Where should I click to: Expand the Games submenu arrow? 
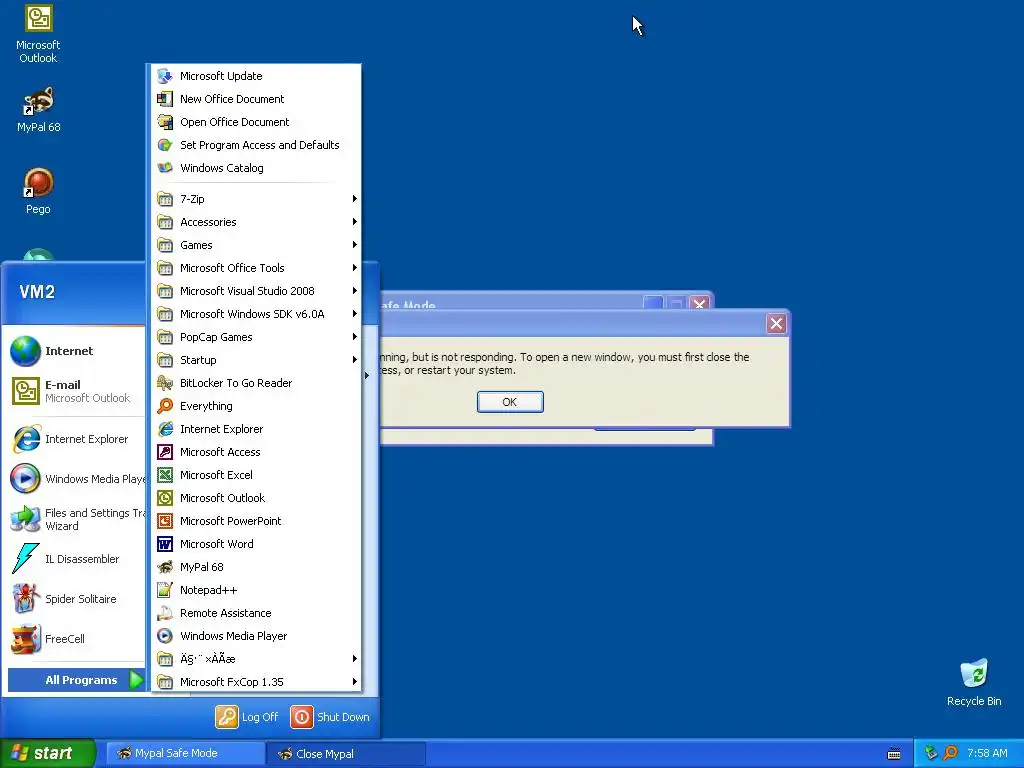pyautogui.click(x=355, y=245)
